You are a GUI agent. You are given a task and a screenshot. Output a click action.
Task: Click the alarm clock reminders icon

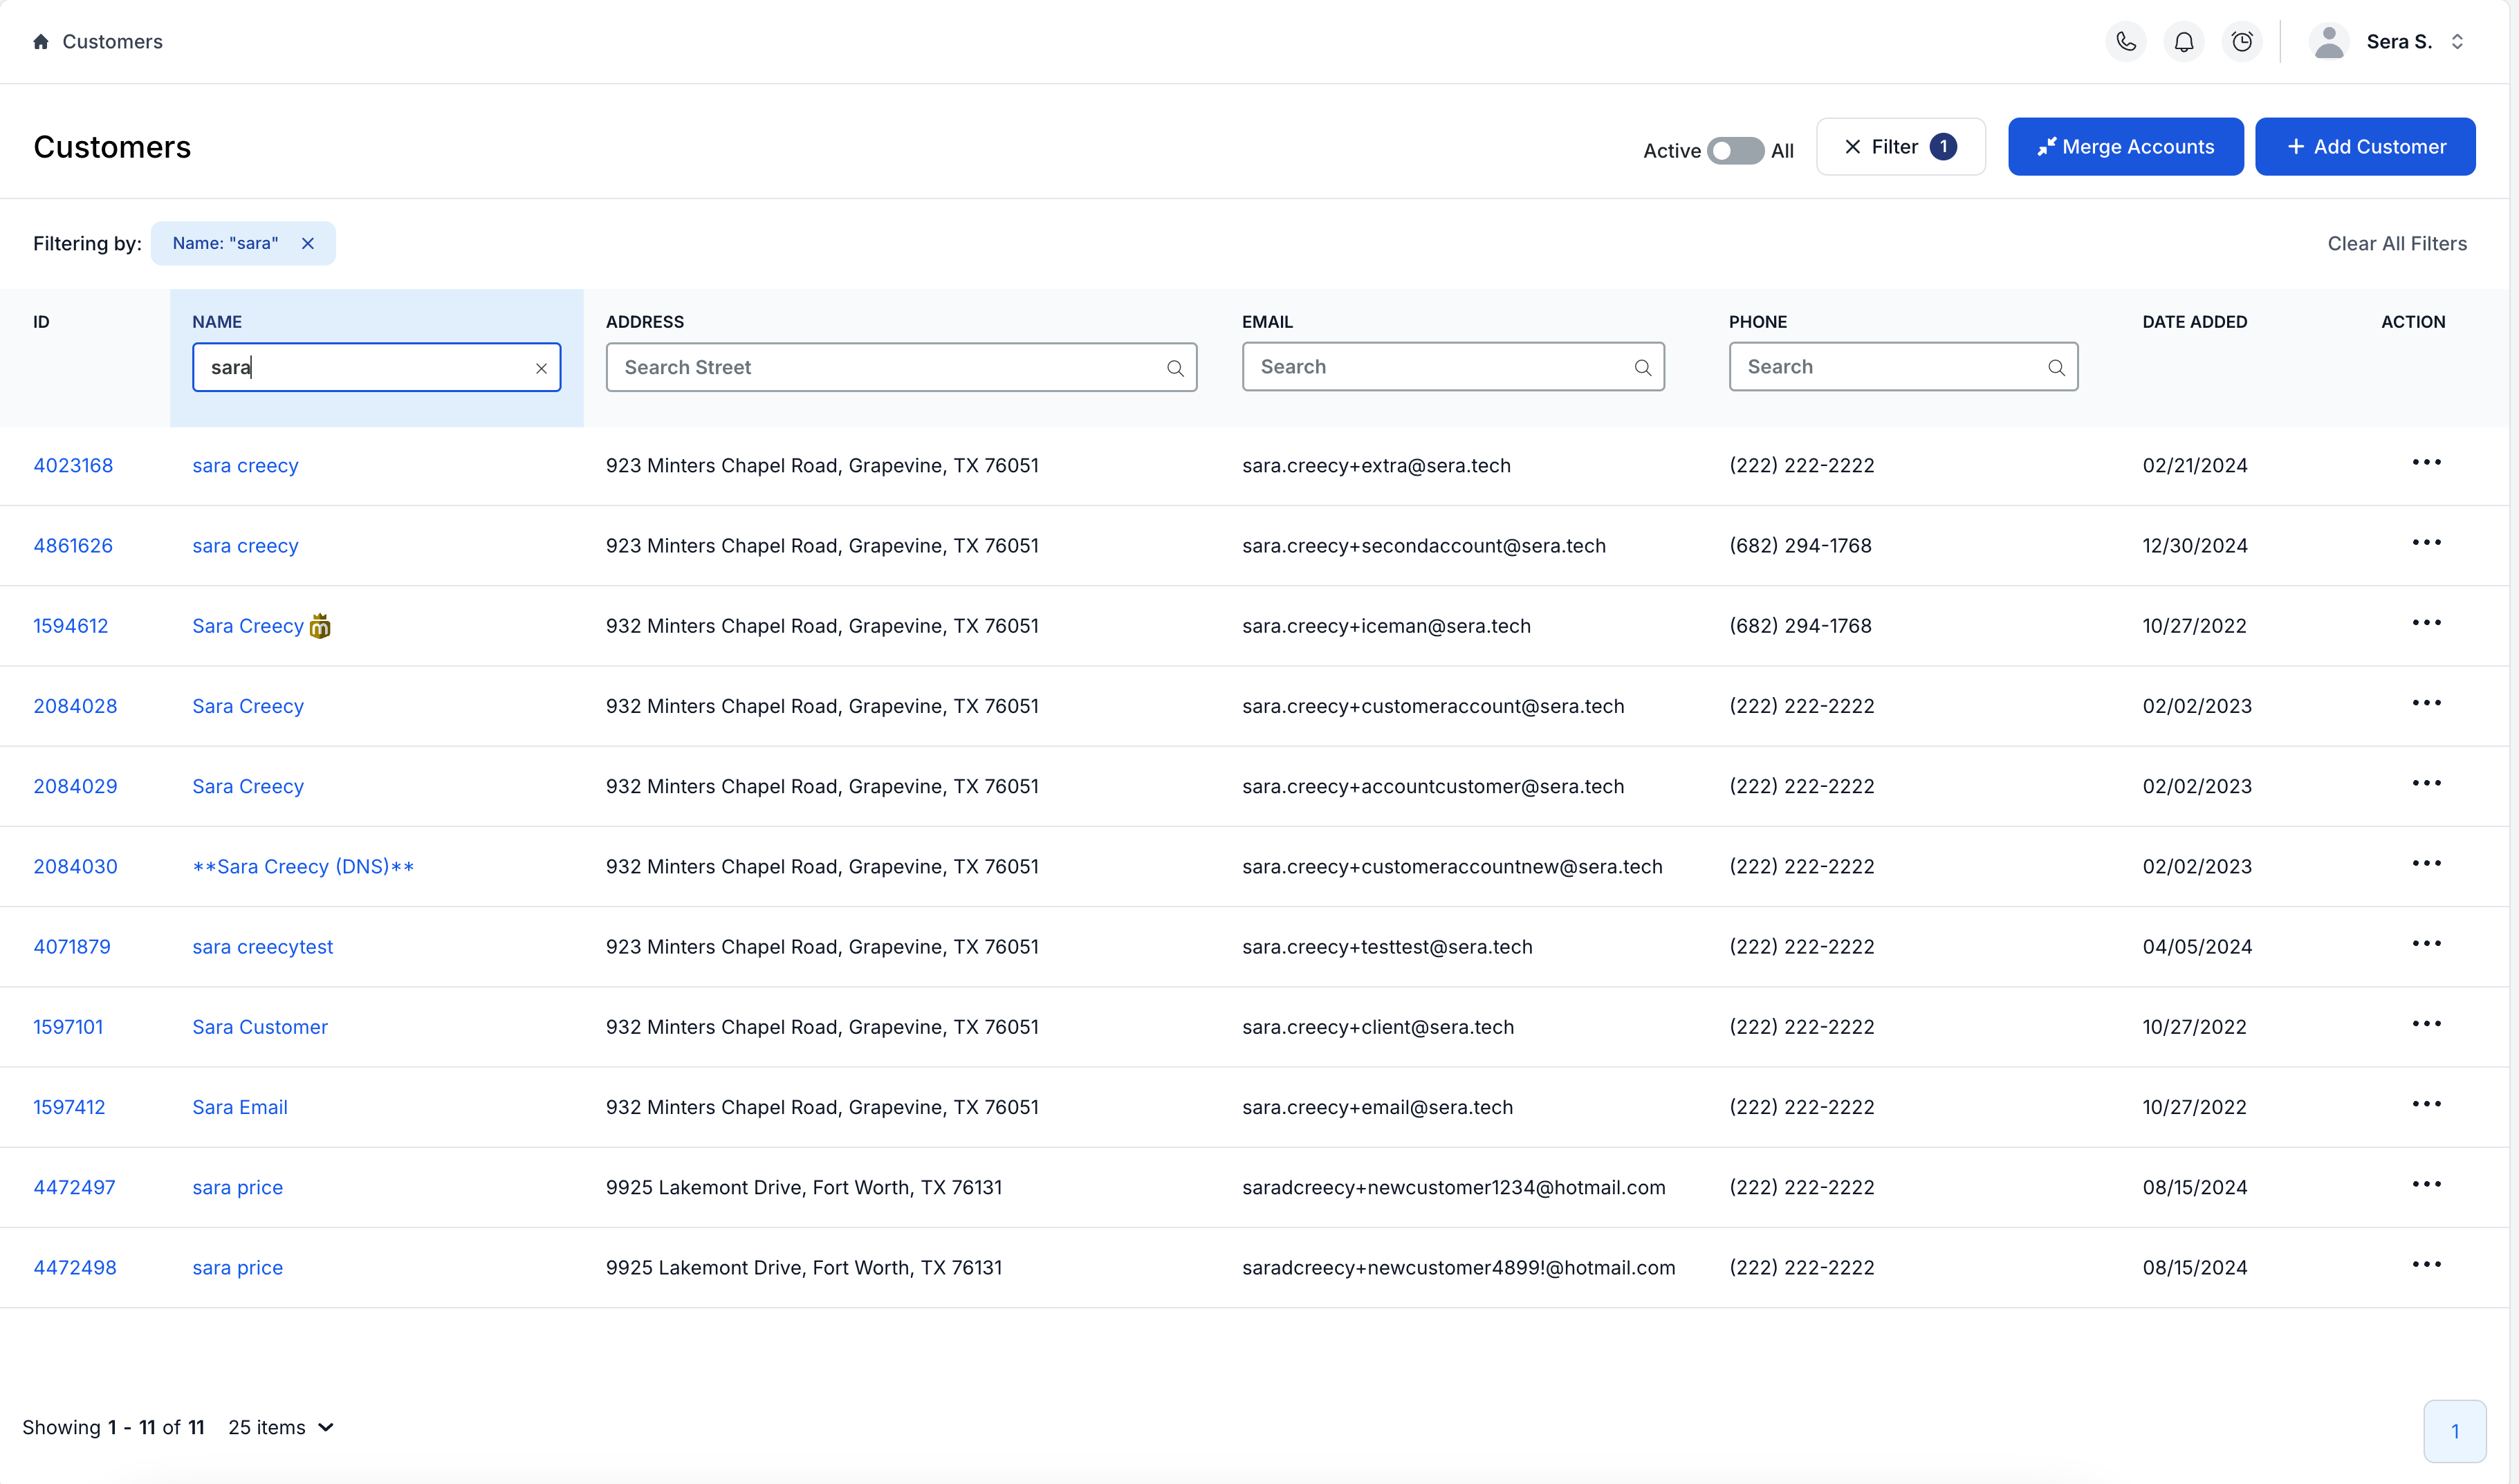coord(2242,41)
